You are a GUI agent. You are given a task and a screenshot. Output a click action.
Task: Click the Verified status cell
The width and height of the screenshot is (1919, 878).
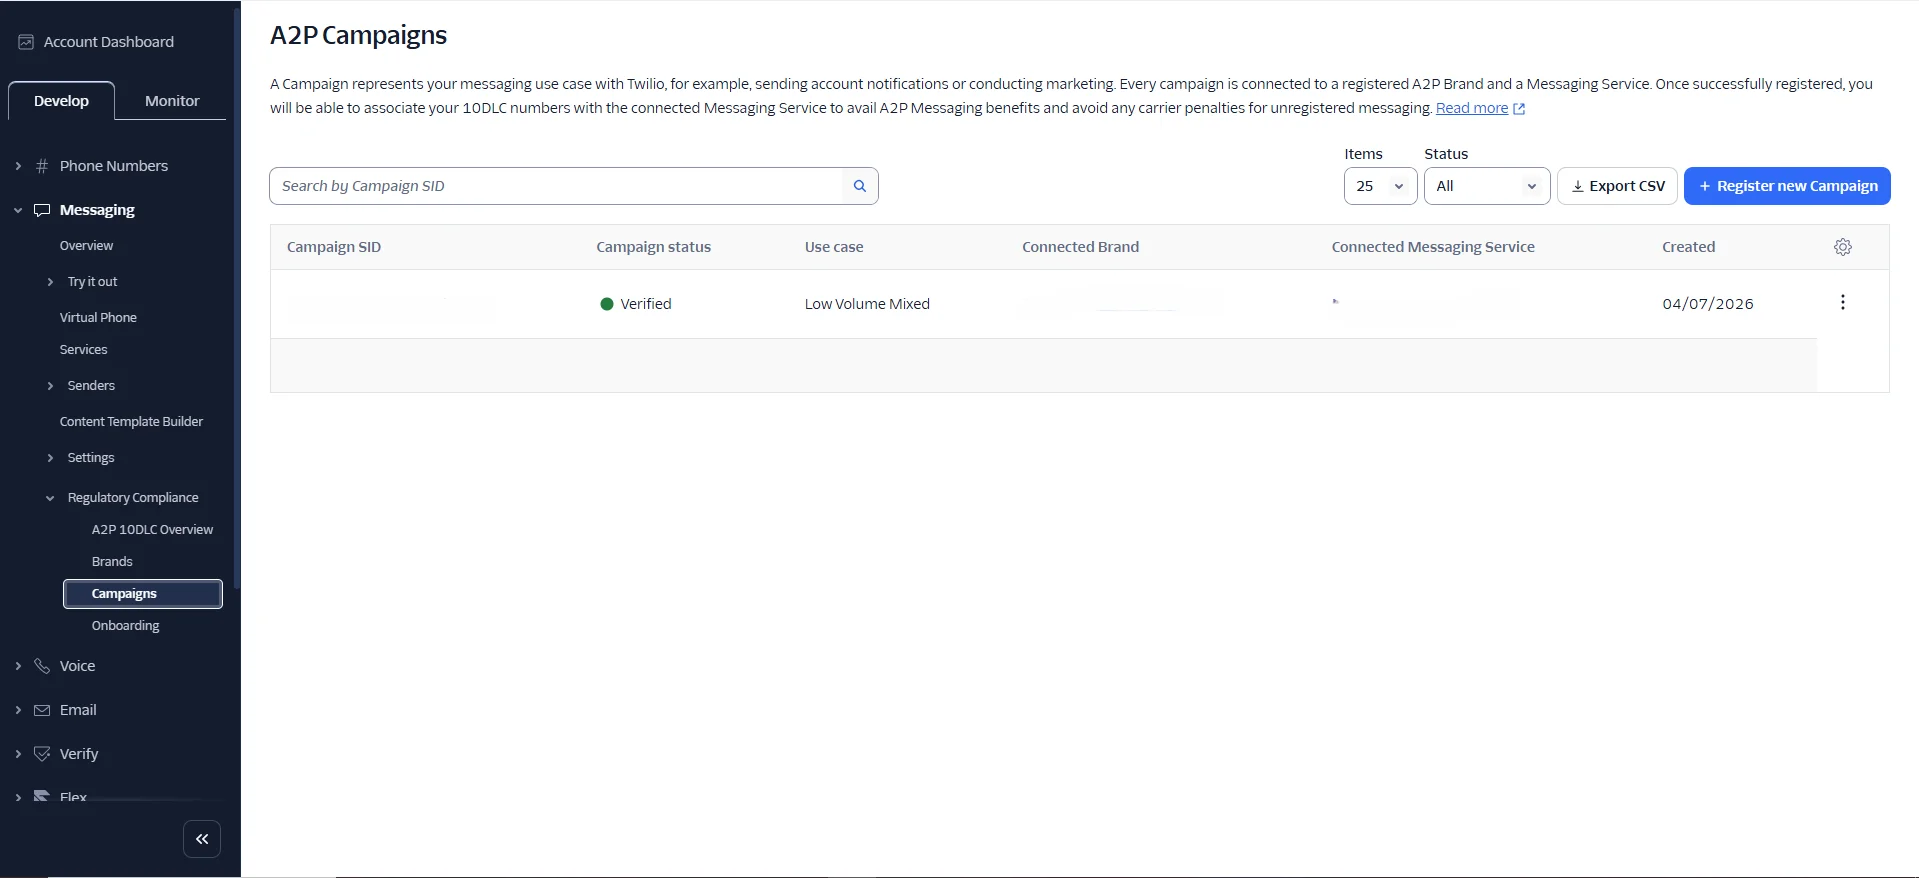pyautogui.click(x=636, y=304)
